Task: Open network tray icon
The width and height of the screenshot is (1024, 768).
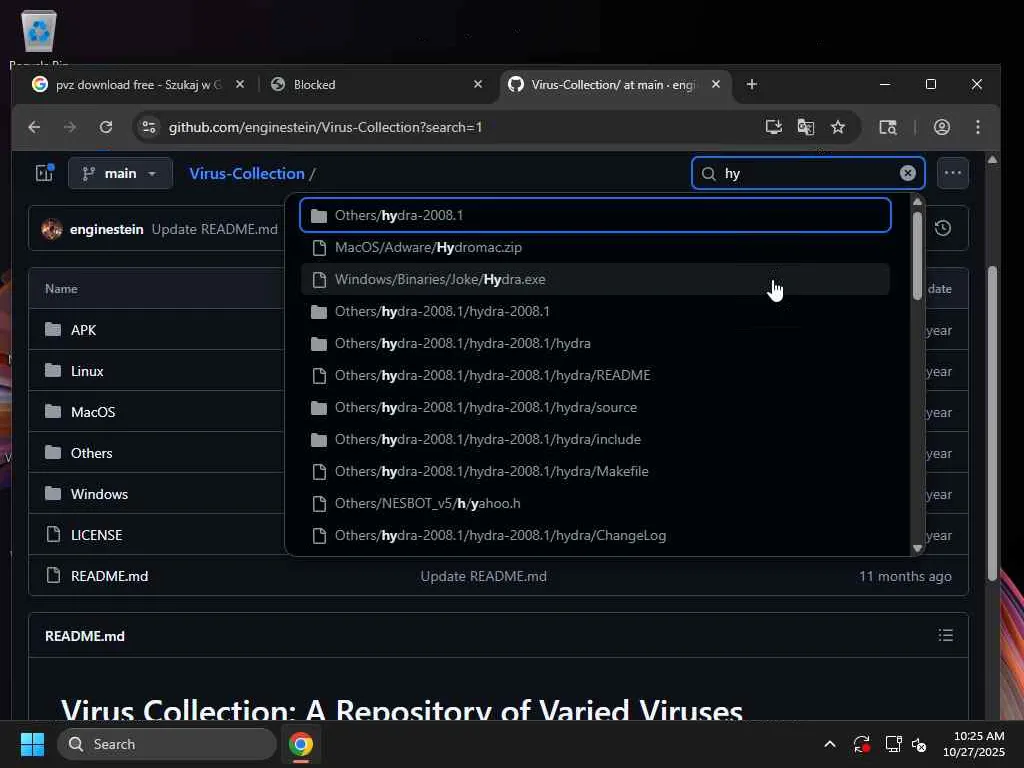Action: 893,744
